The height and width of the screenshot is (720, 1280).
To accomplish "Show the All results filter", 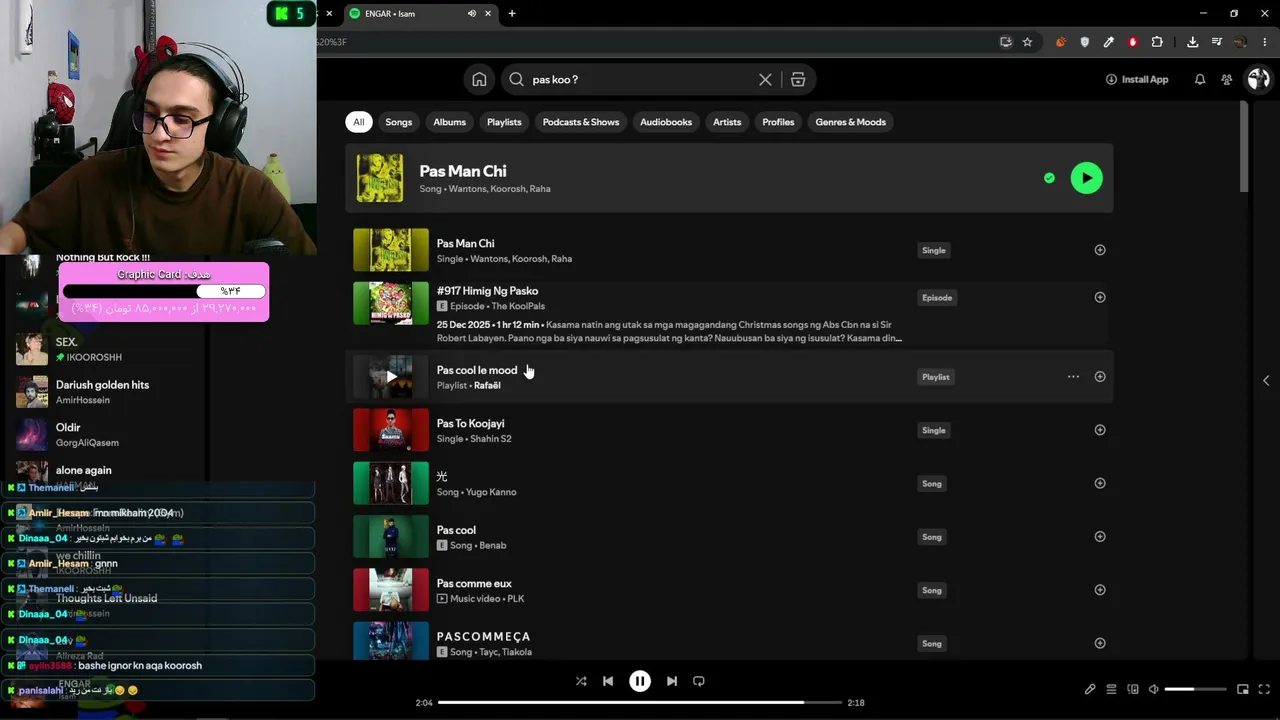I will pos(358,122).
